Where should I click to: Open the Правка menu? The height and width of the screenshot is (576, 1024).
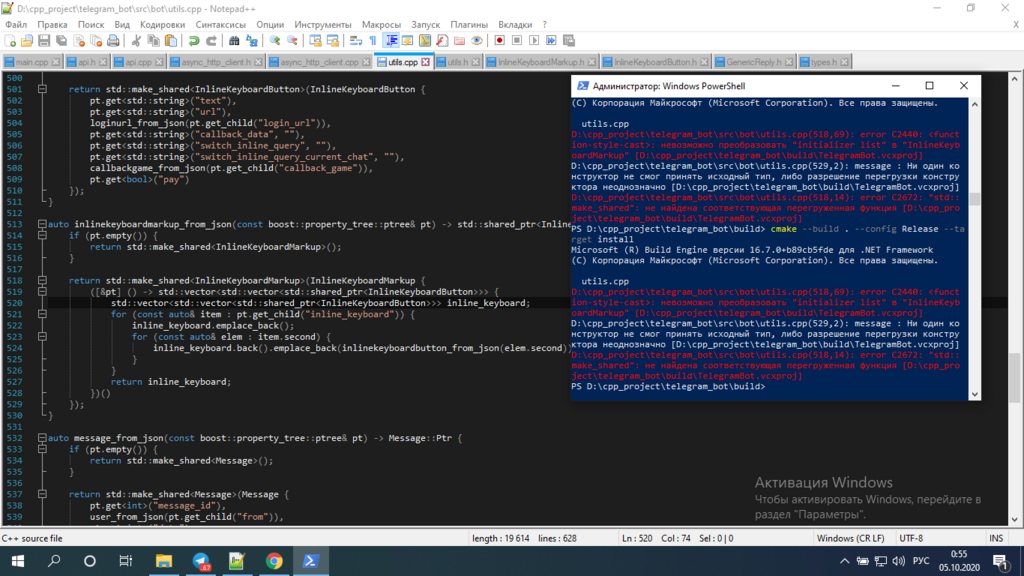tap(52, 24)
